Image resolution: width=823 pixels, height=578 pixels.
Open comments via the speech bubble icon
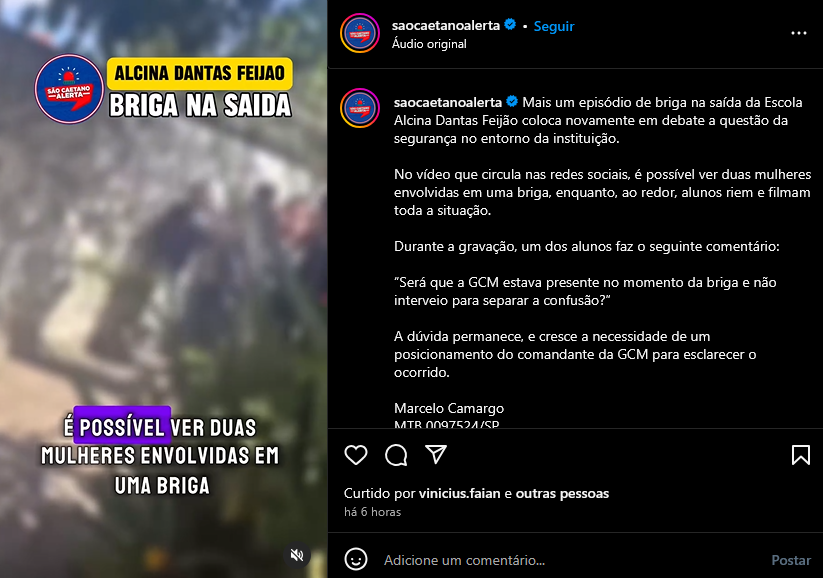coord(396,455)
